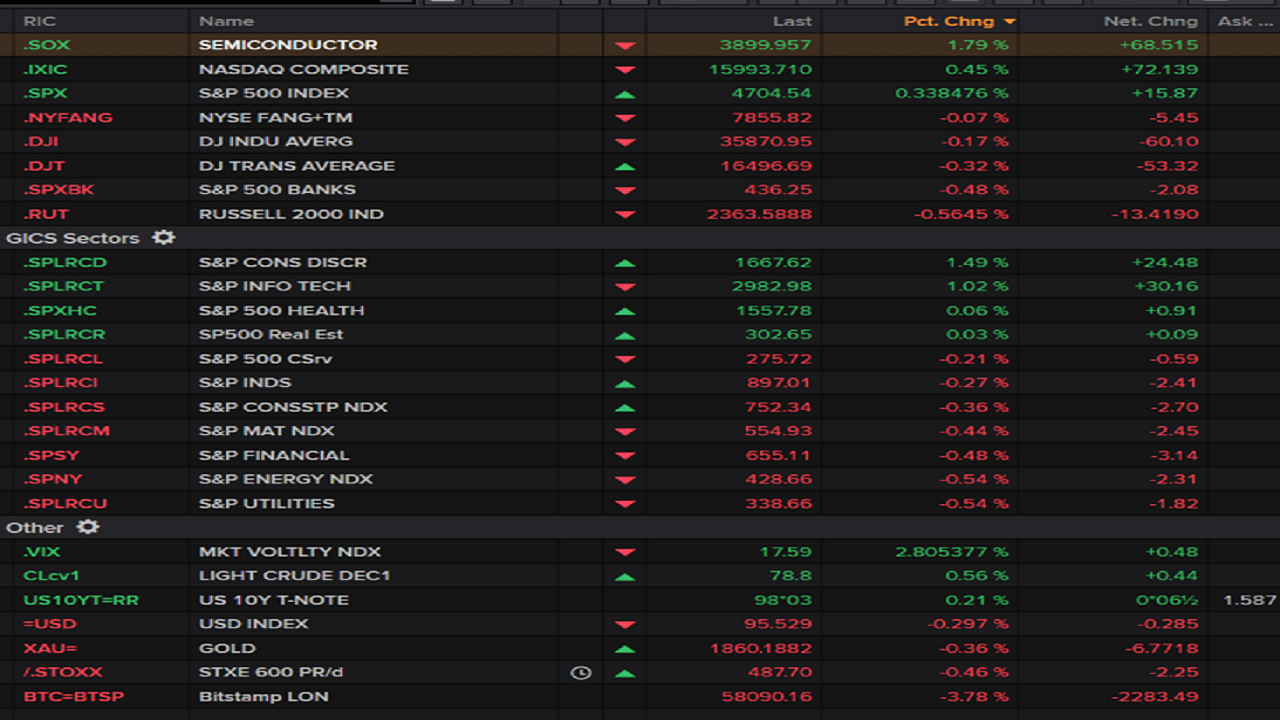
Task: Sort by the Name column header
Action: 226,21
